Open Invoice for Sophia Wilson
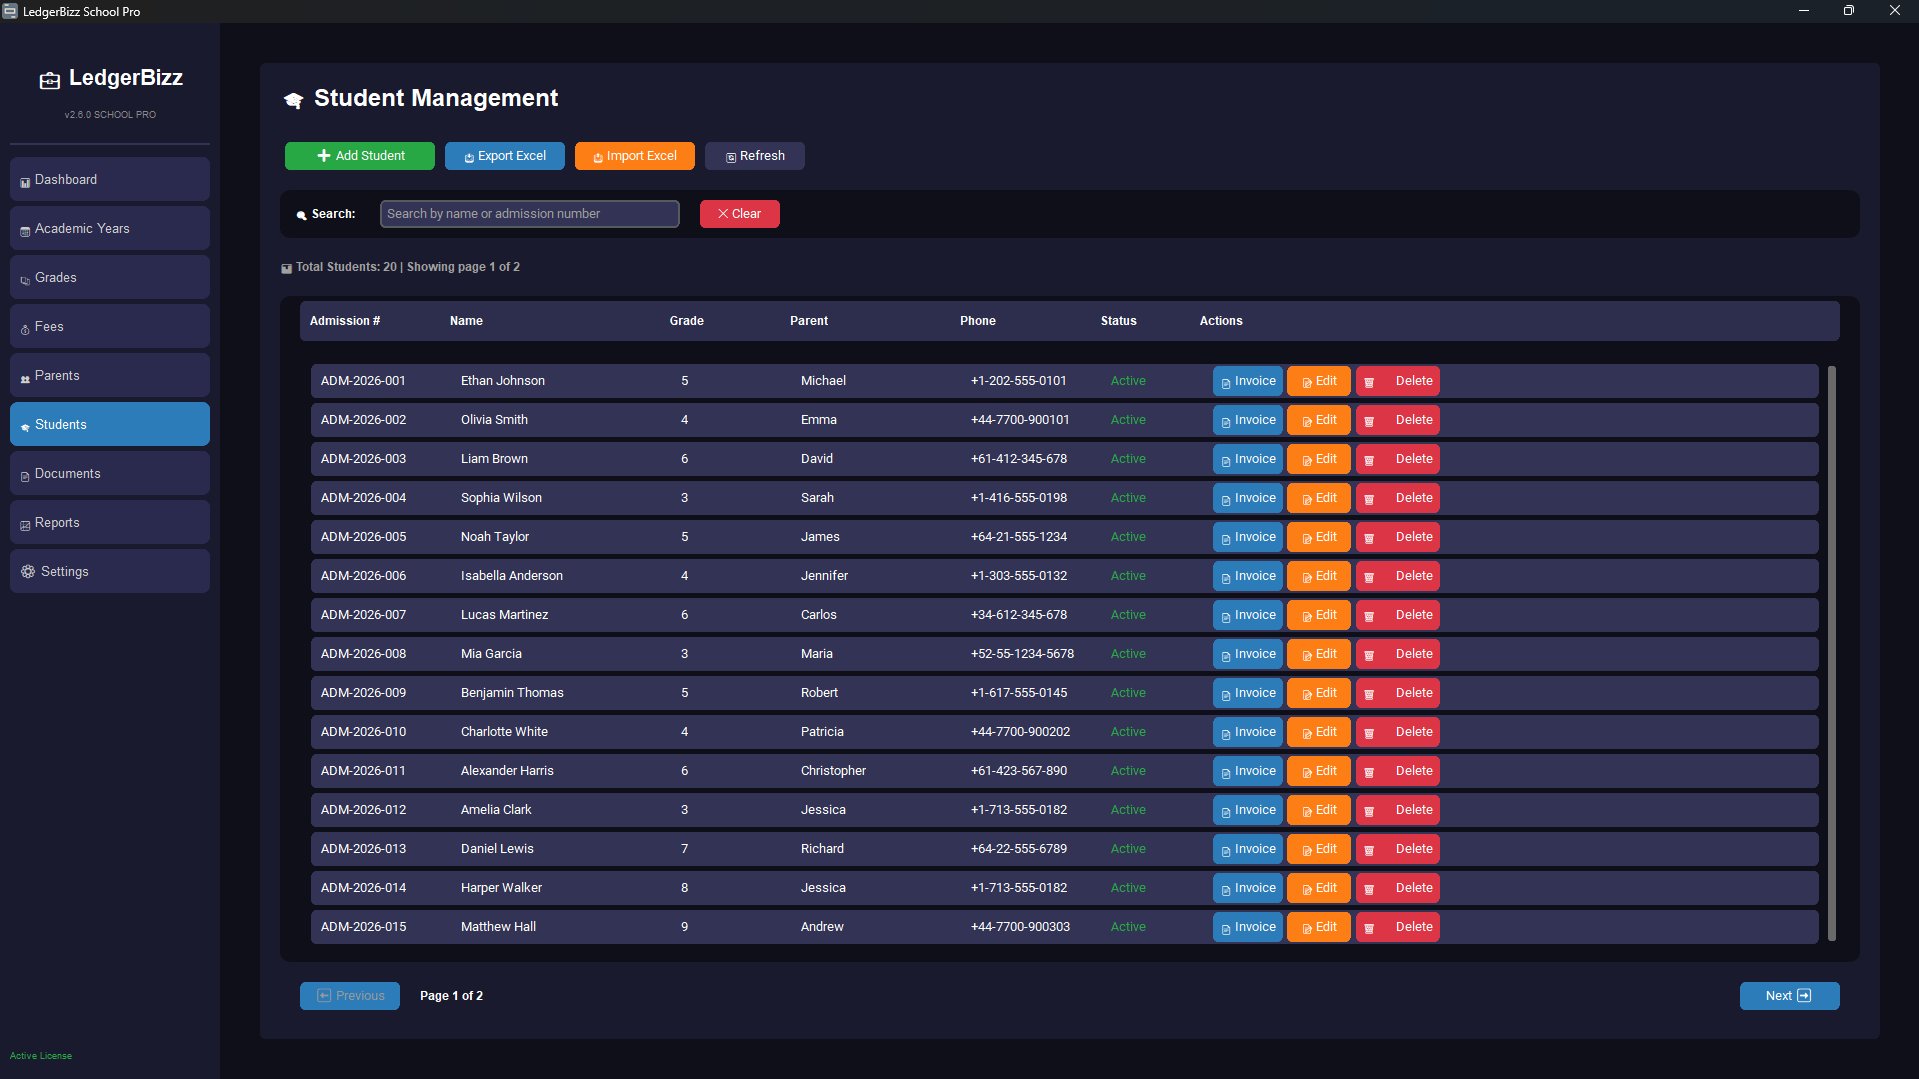1919x1079 pixels. 1248,498
